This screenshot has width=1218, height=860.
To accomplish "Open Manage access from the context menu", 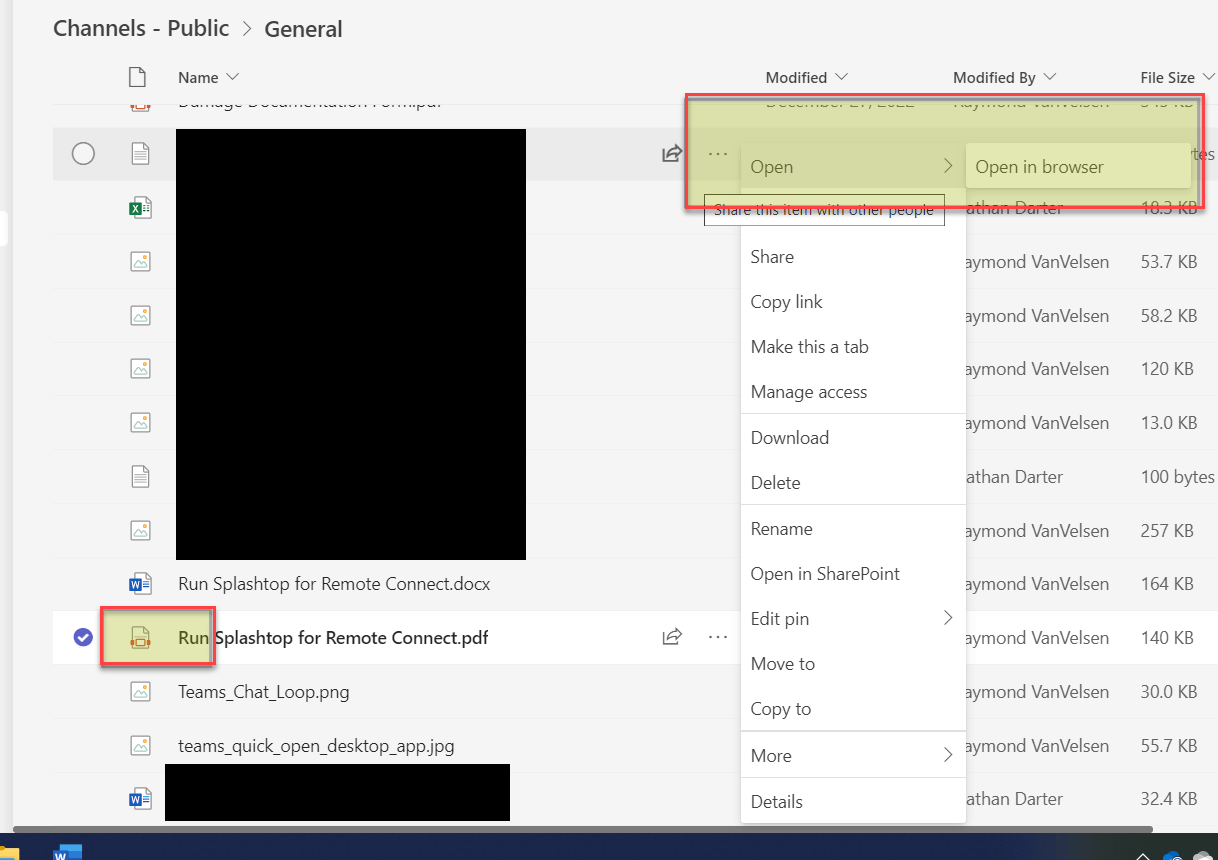I will tap(853, 392).
